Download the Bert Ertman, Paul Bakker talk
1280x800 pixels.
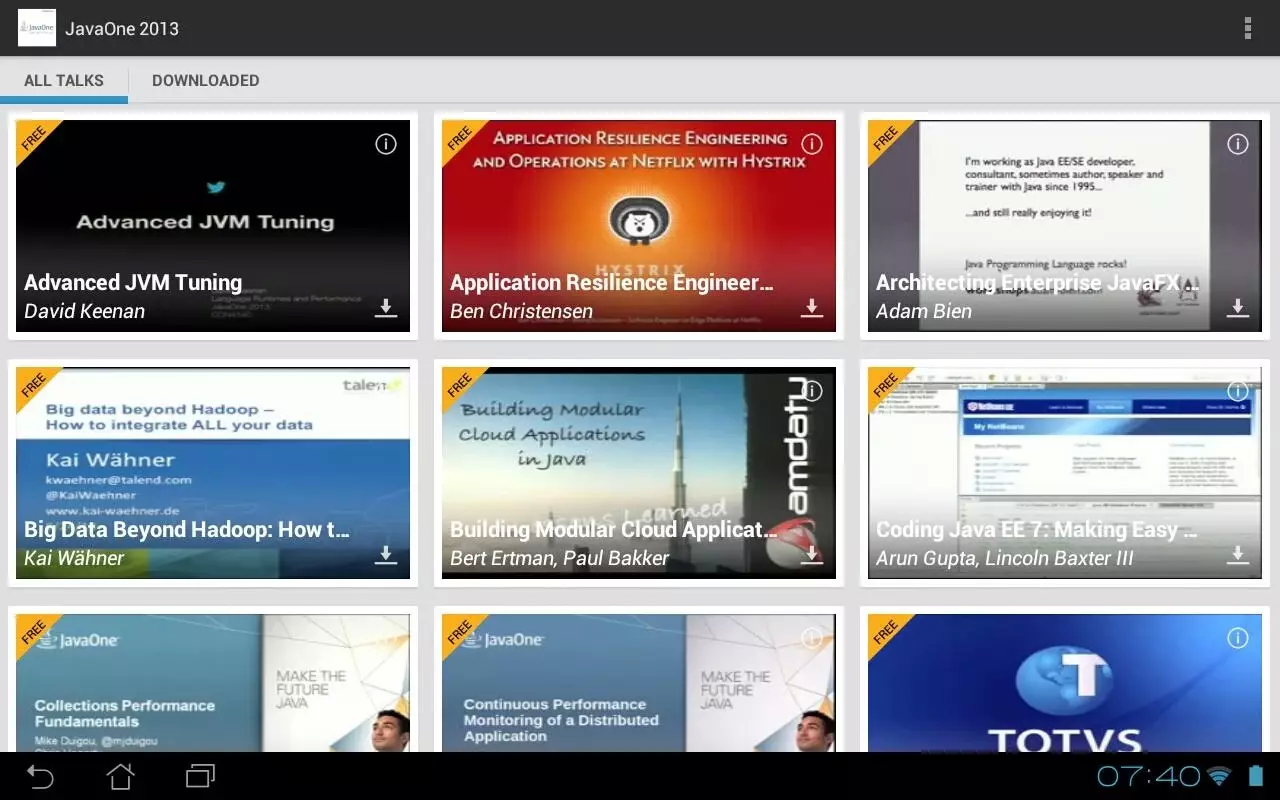(812, 555)
